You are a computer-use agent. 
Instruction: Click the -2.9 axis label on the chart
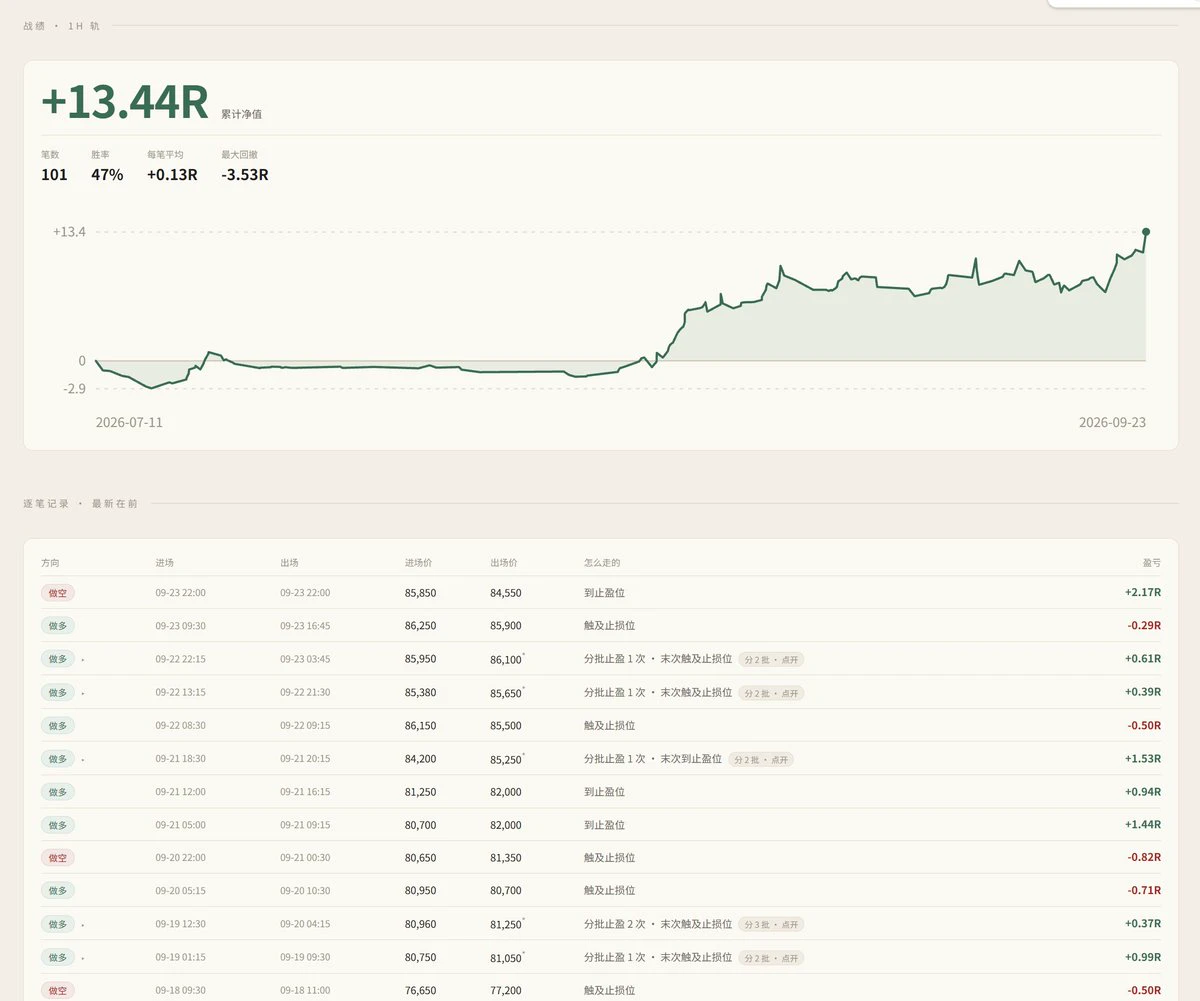coord(75,388)
